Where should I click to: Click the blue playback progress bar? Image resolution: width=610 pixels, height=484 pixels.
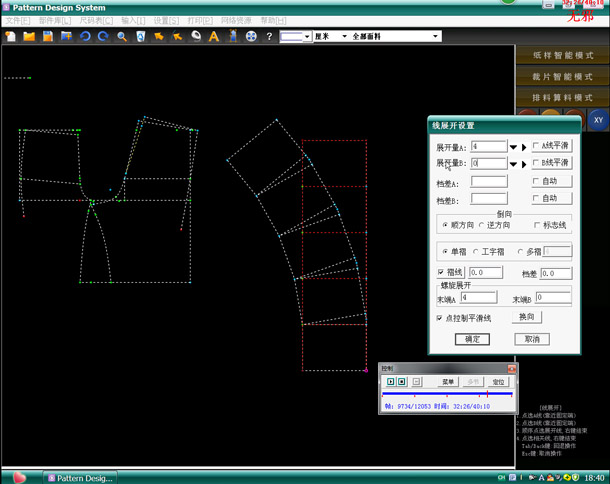[447, 394]
